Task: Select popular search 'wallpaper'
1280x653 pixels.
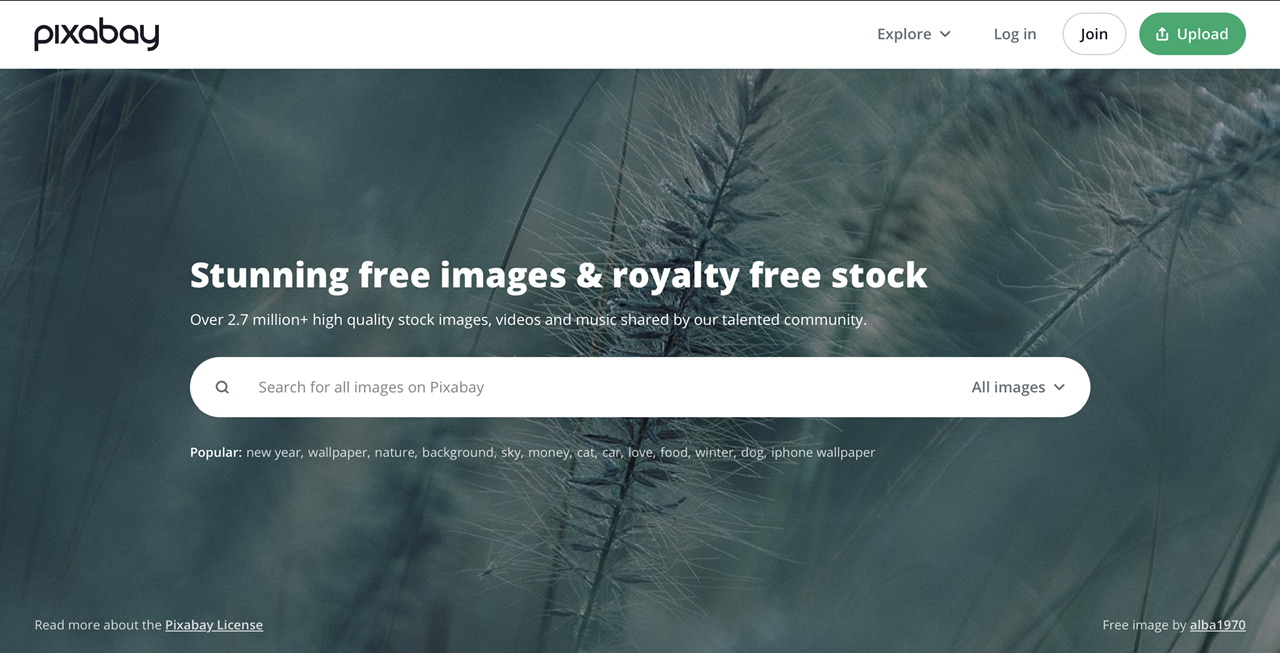Action: pyautogui.click(x=339, y=452)
